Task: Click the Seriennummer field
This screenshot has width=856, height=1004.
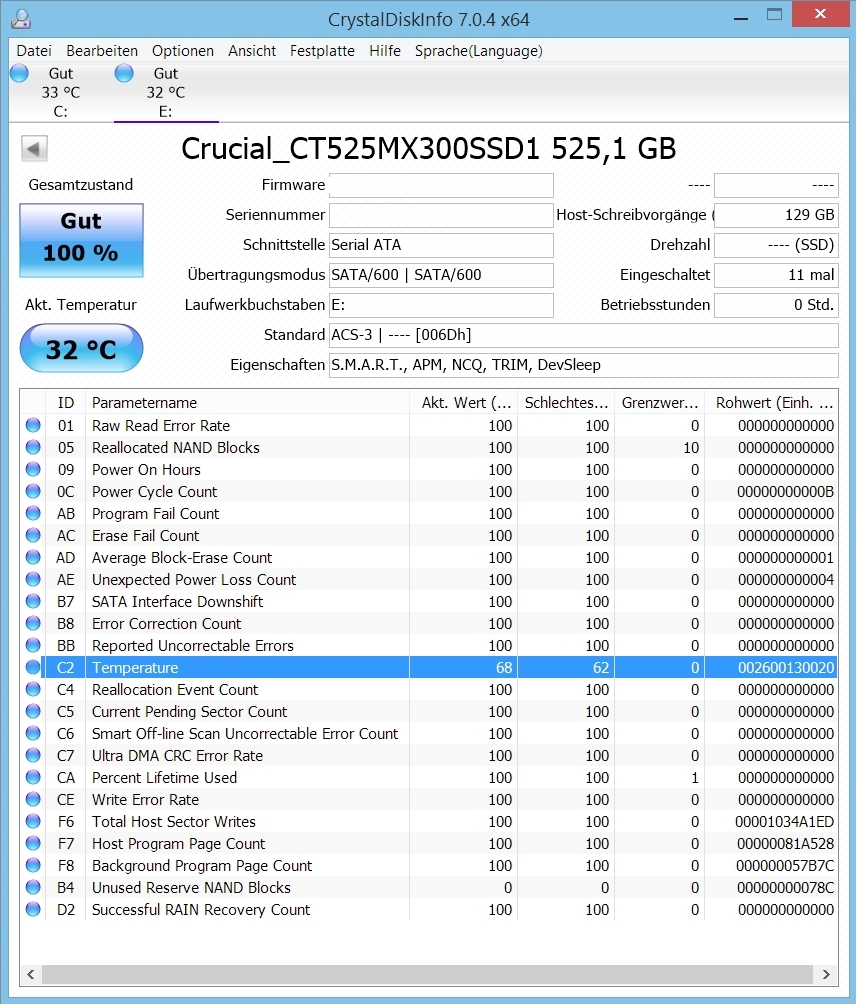Action: (x=441, y=215)
